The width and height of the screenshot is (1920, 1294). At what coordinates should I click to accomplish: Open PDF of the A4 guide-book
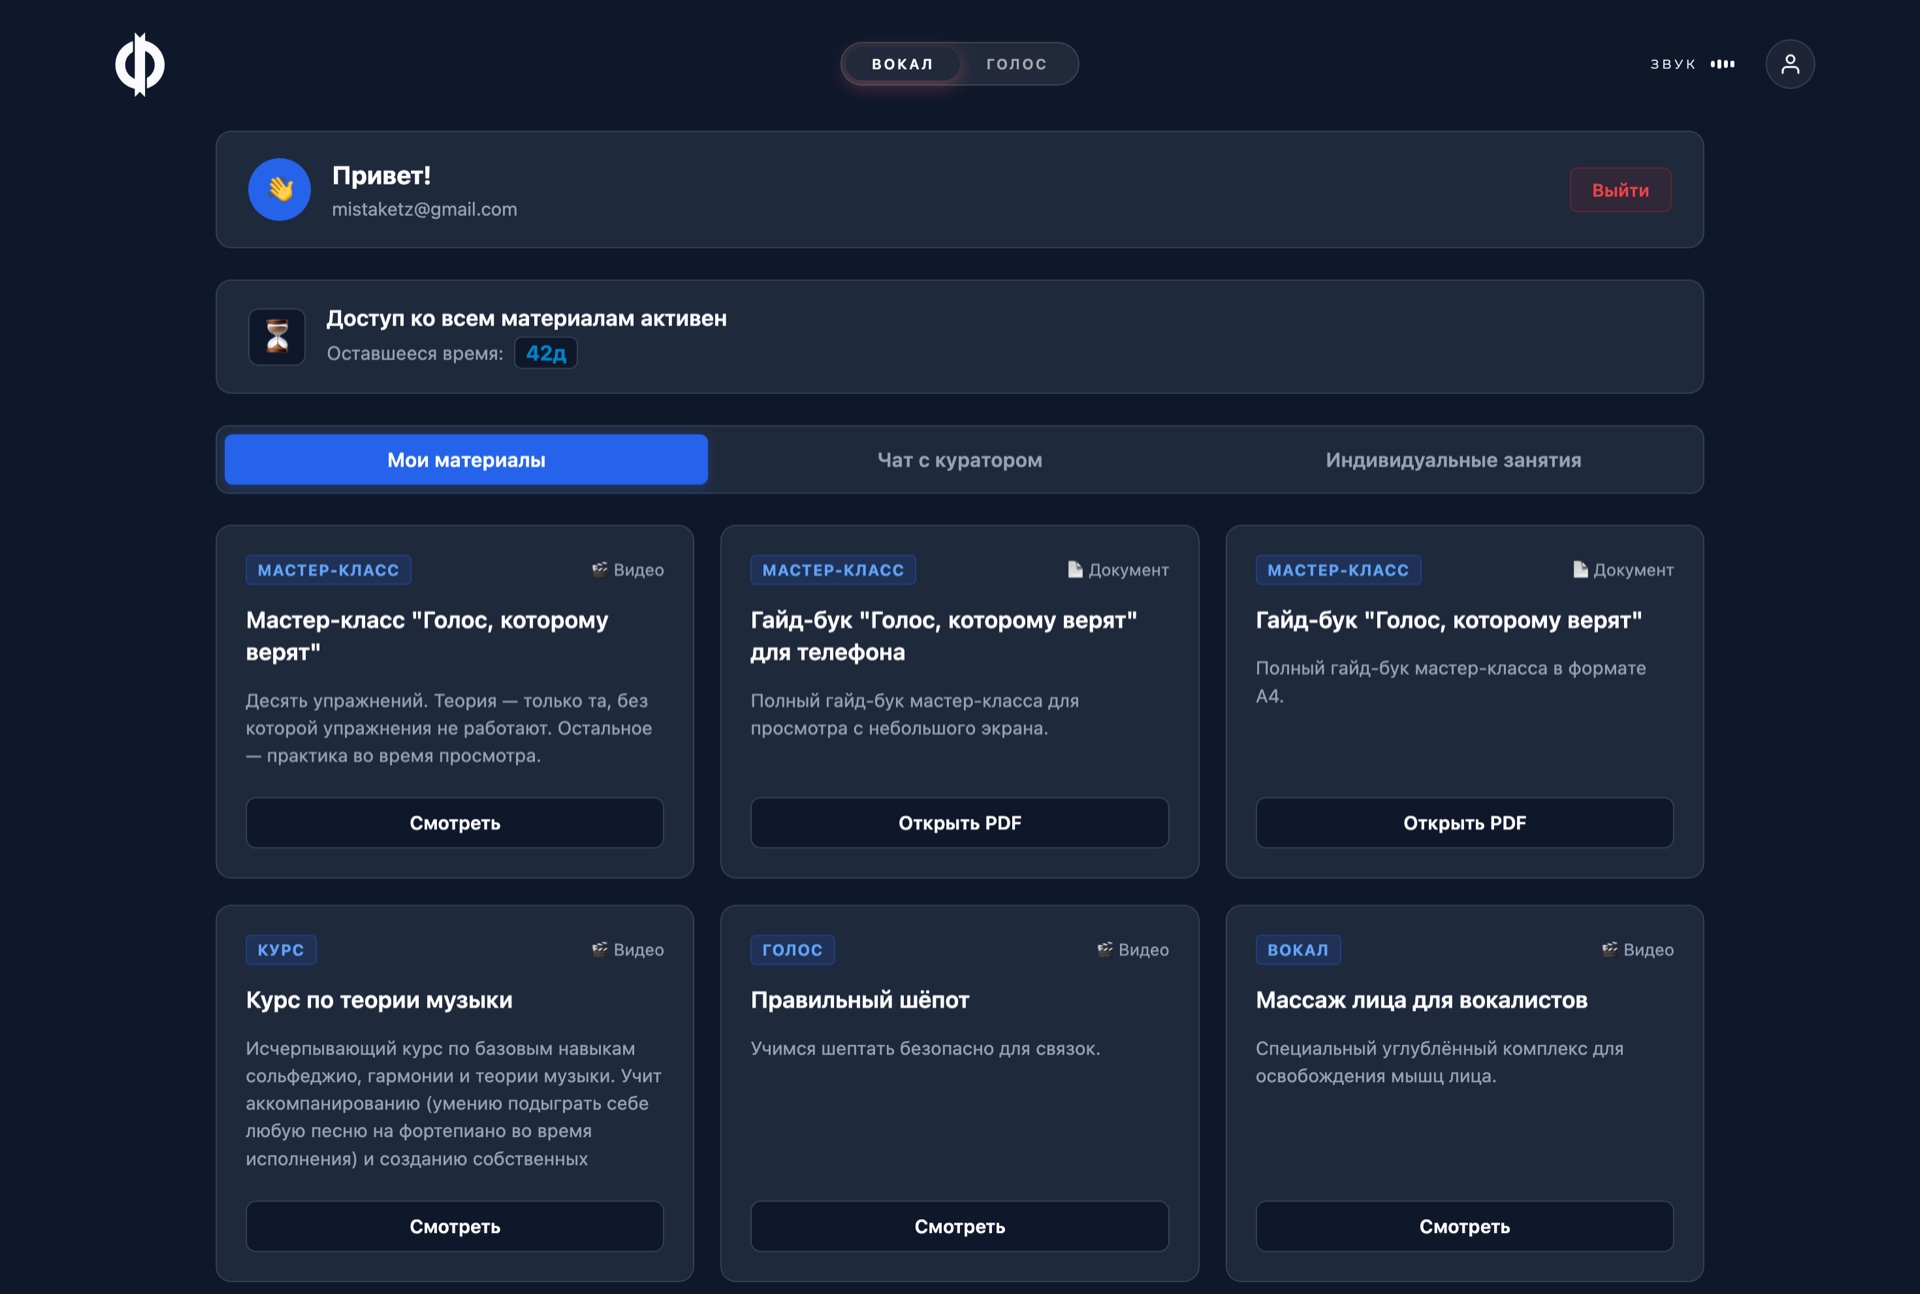1464,823
